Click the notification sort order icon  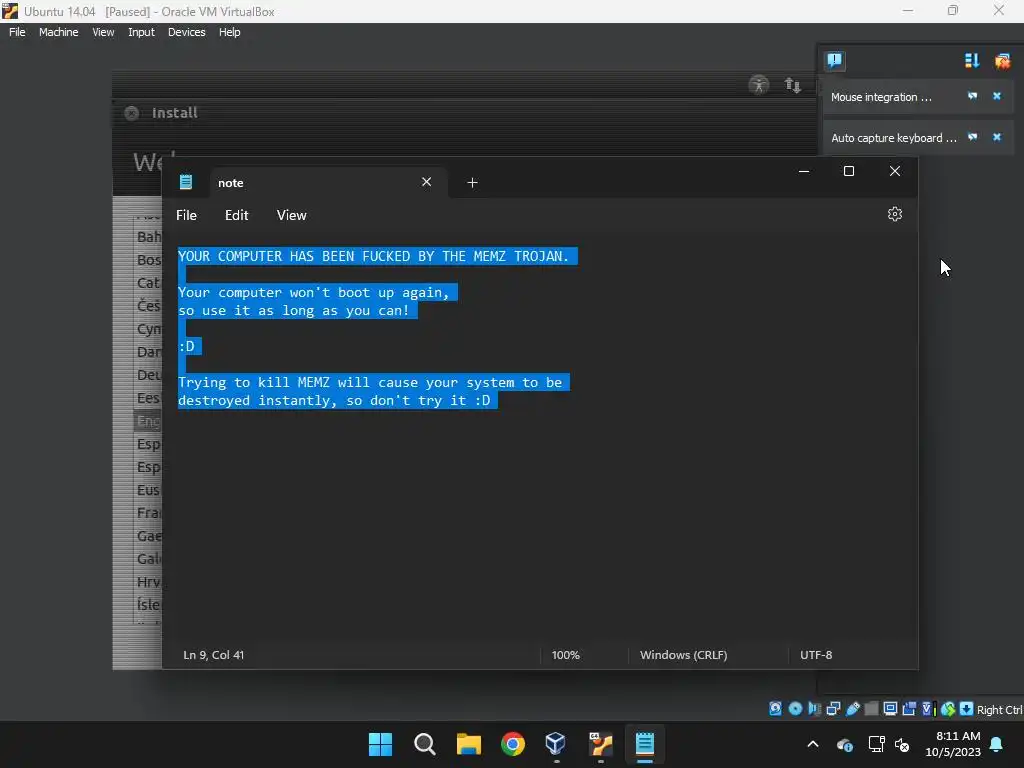972,61
